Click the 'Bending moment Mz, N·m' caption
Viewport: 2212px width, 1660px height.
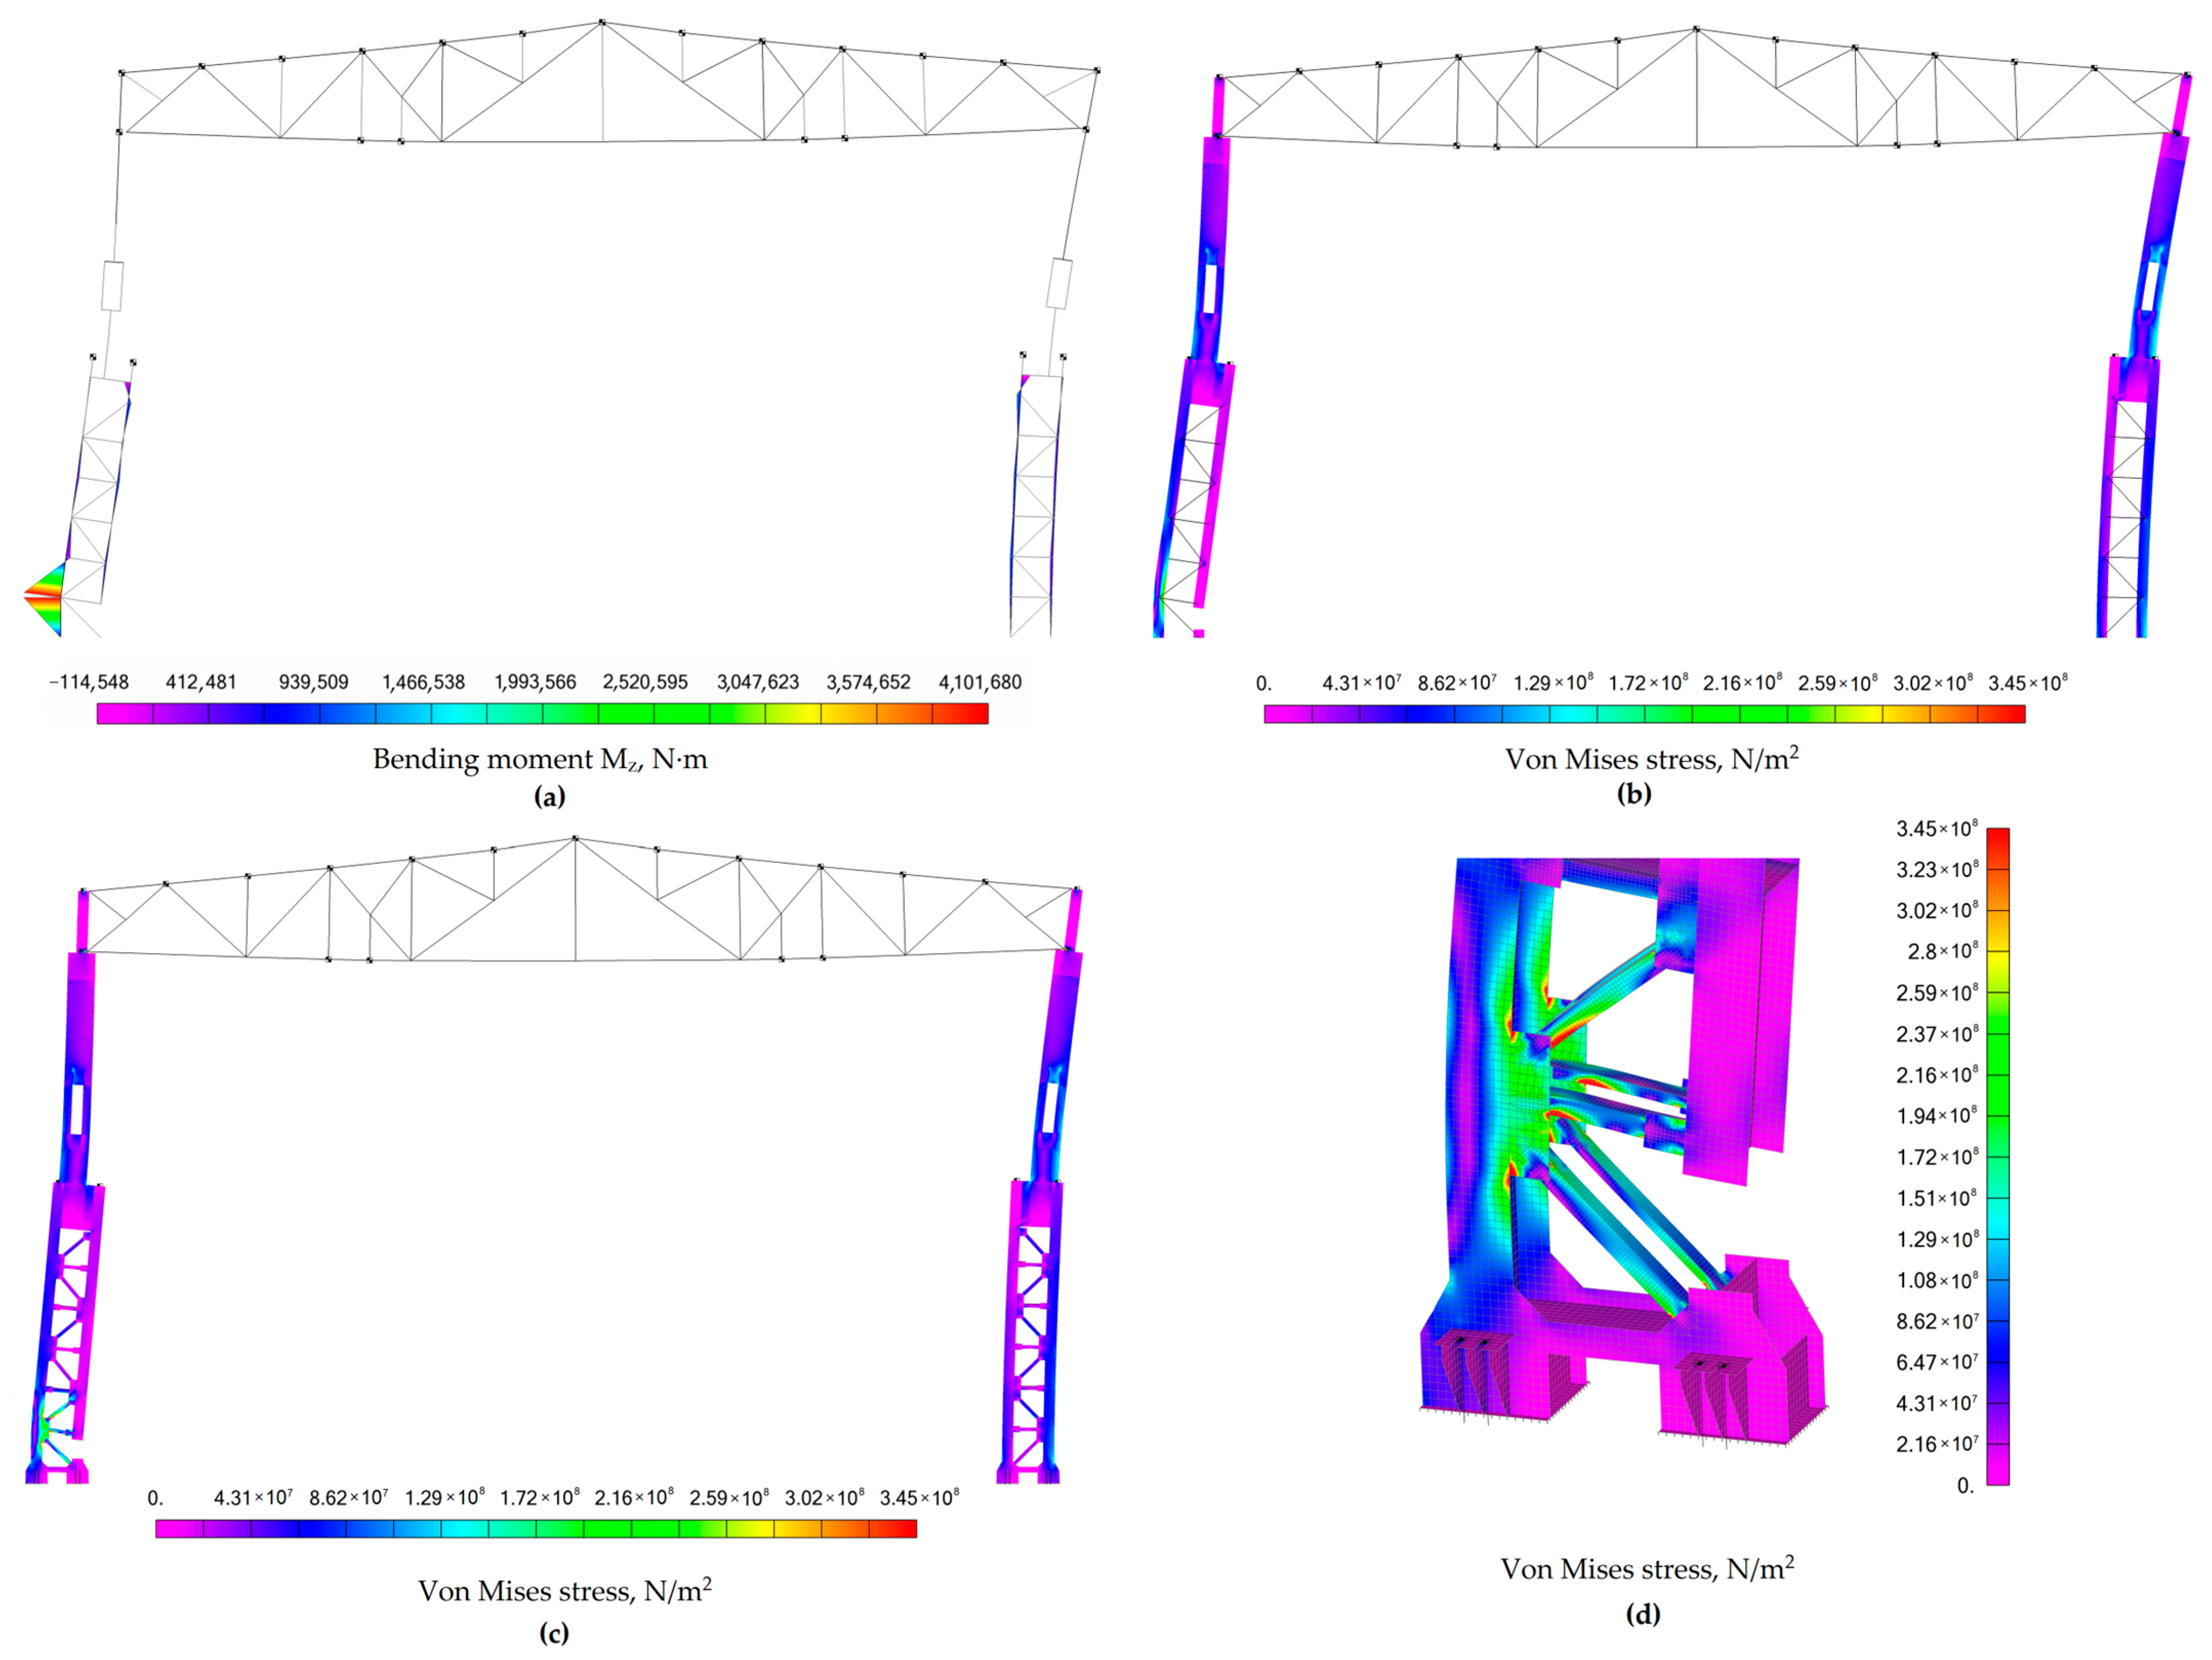click(x=540, y=759)
